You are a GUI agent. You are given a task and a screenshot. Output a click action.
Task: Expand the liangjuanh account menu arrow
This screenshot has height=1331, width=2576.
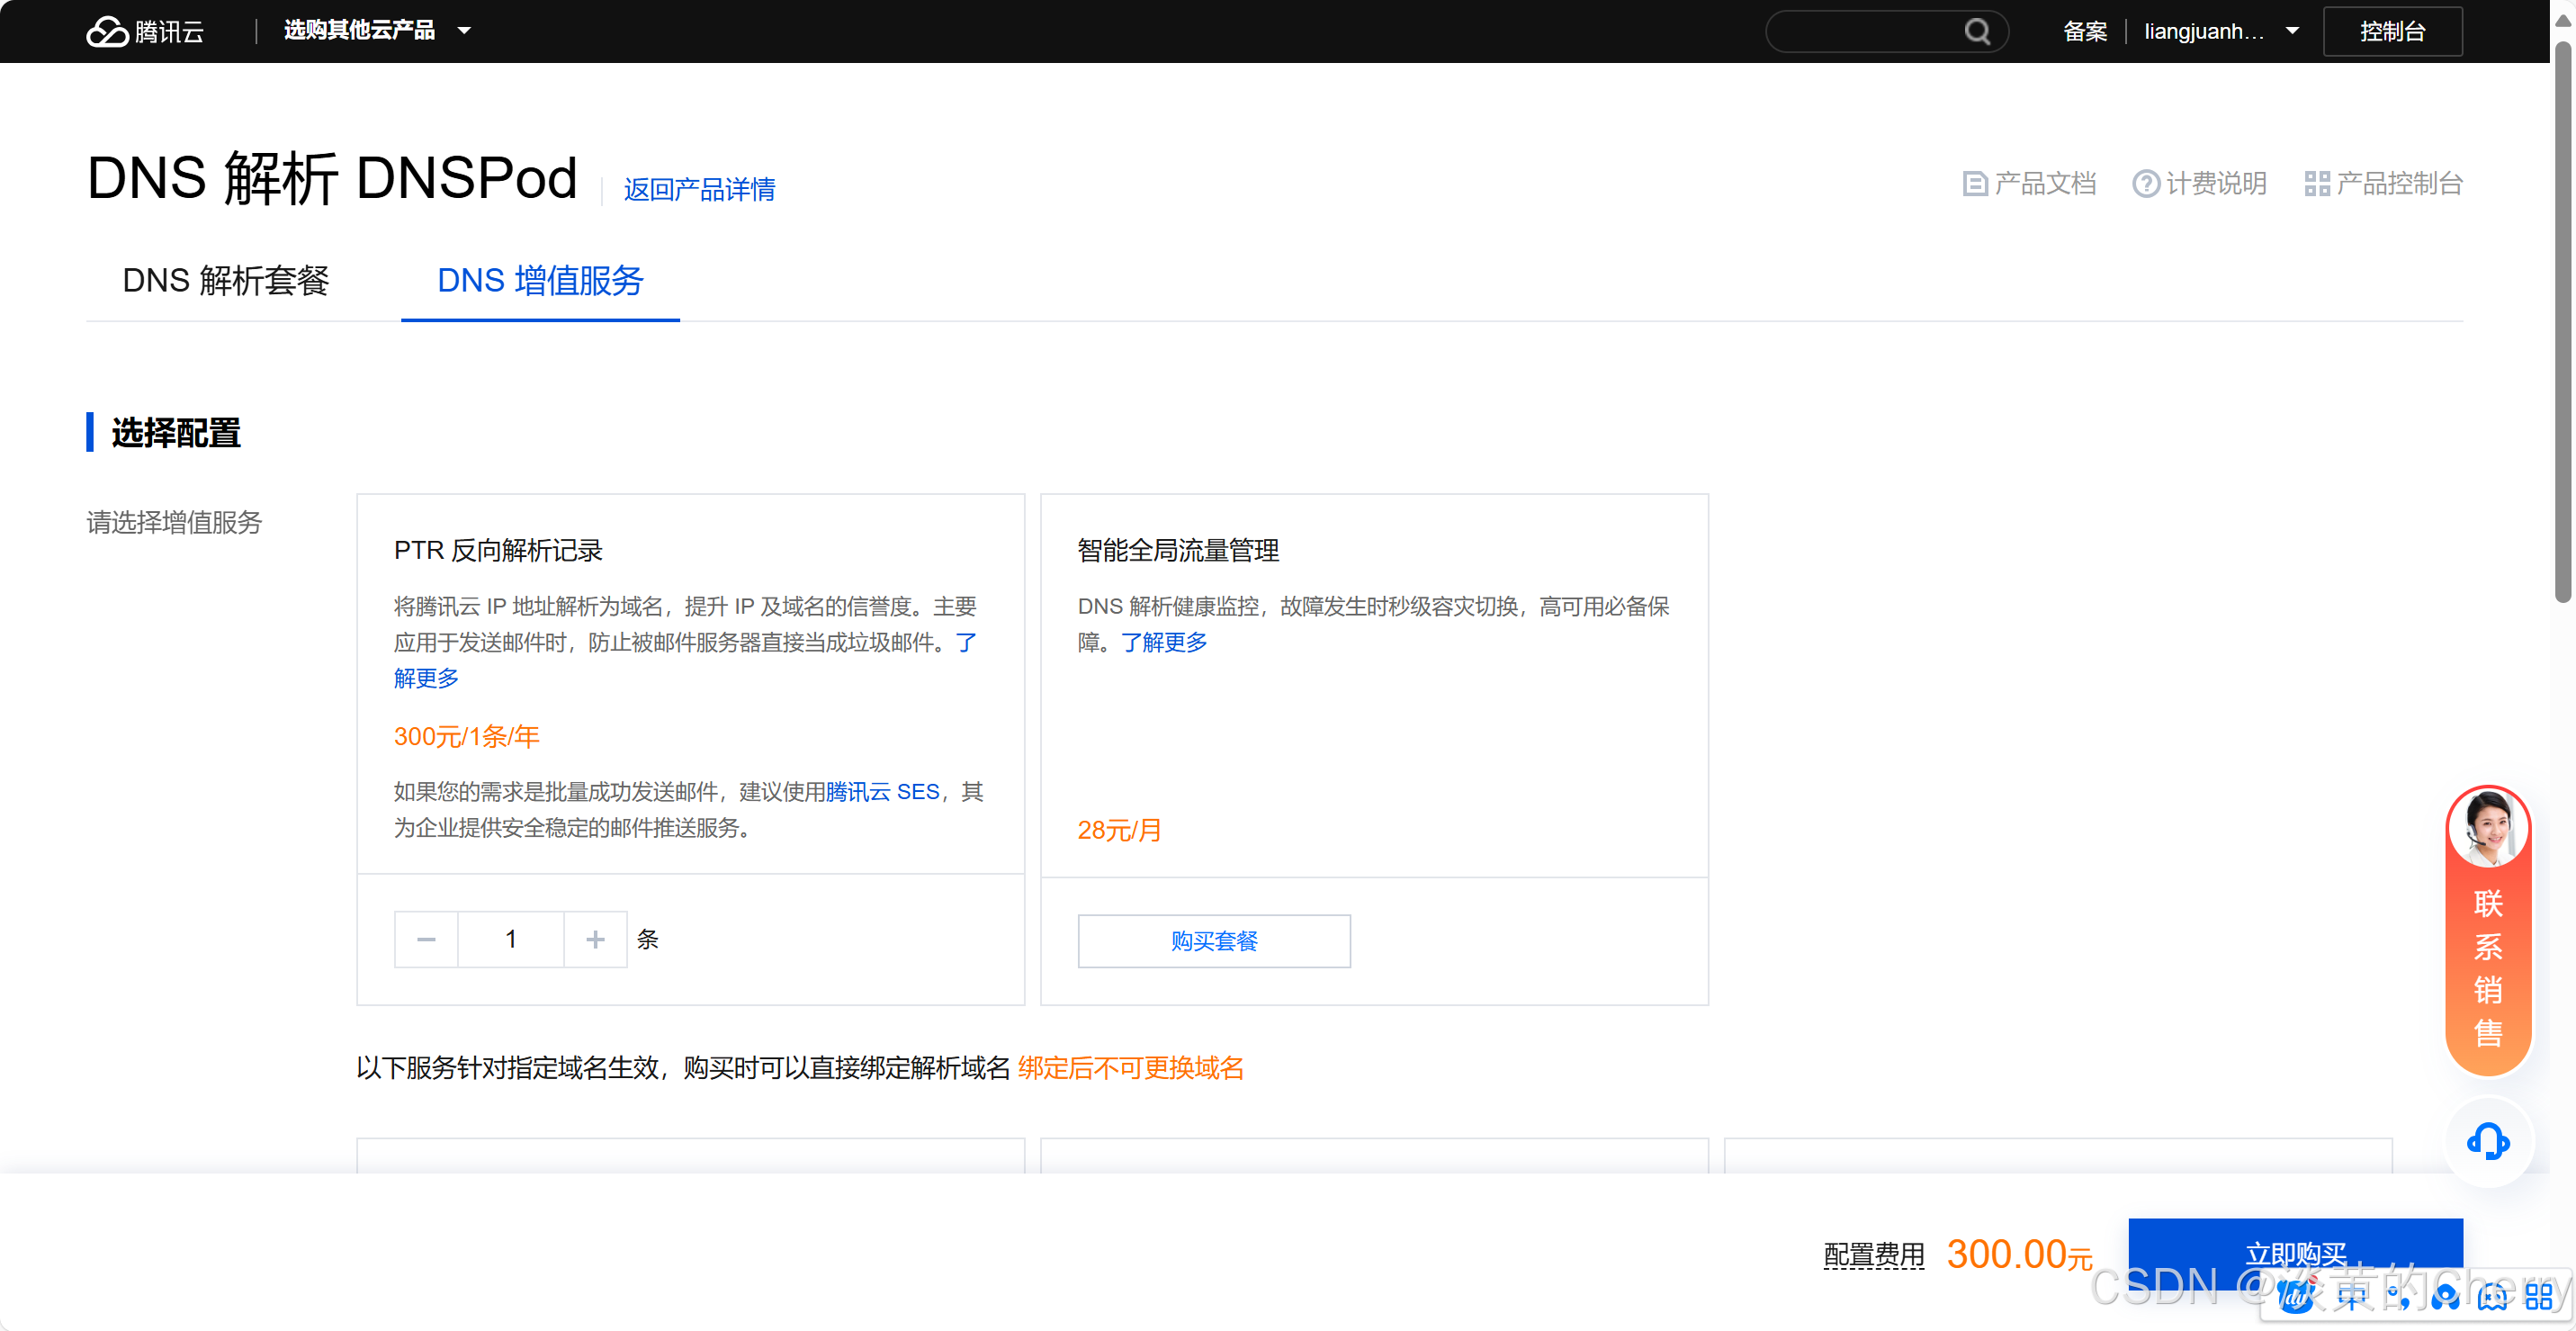(x=2292, y=31)
